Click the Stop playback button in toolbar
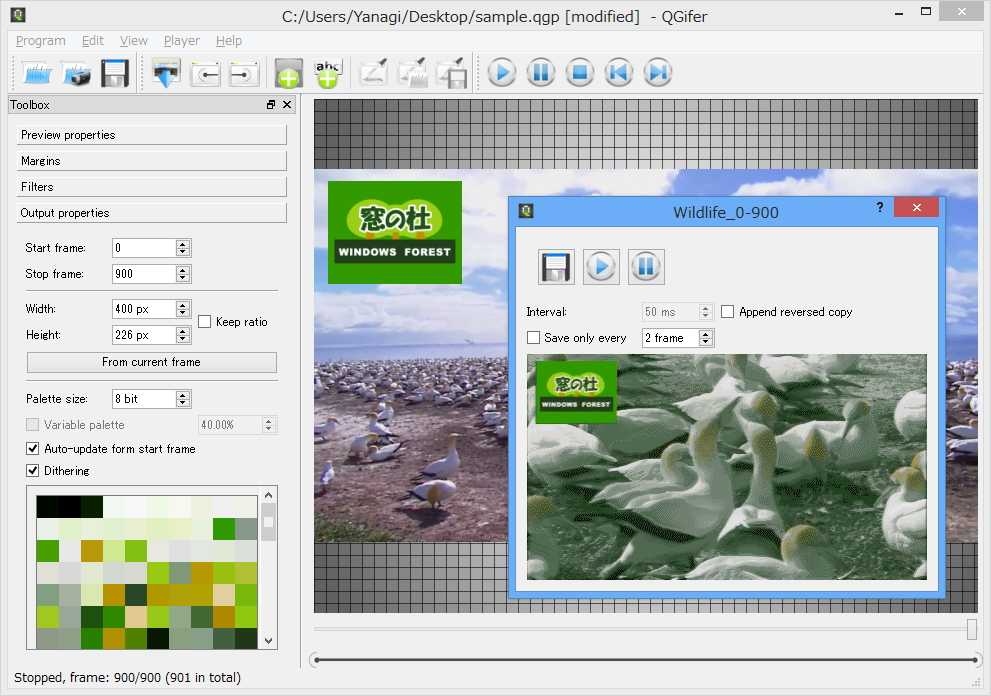 (x=580, y=73)
